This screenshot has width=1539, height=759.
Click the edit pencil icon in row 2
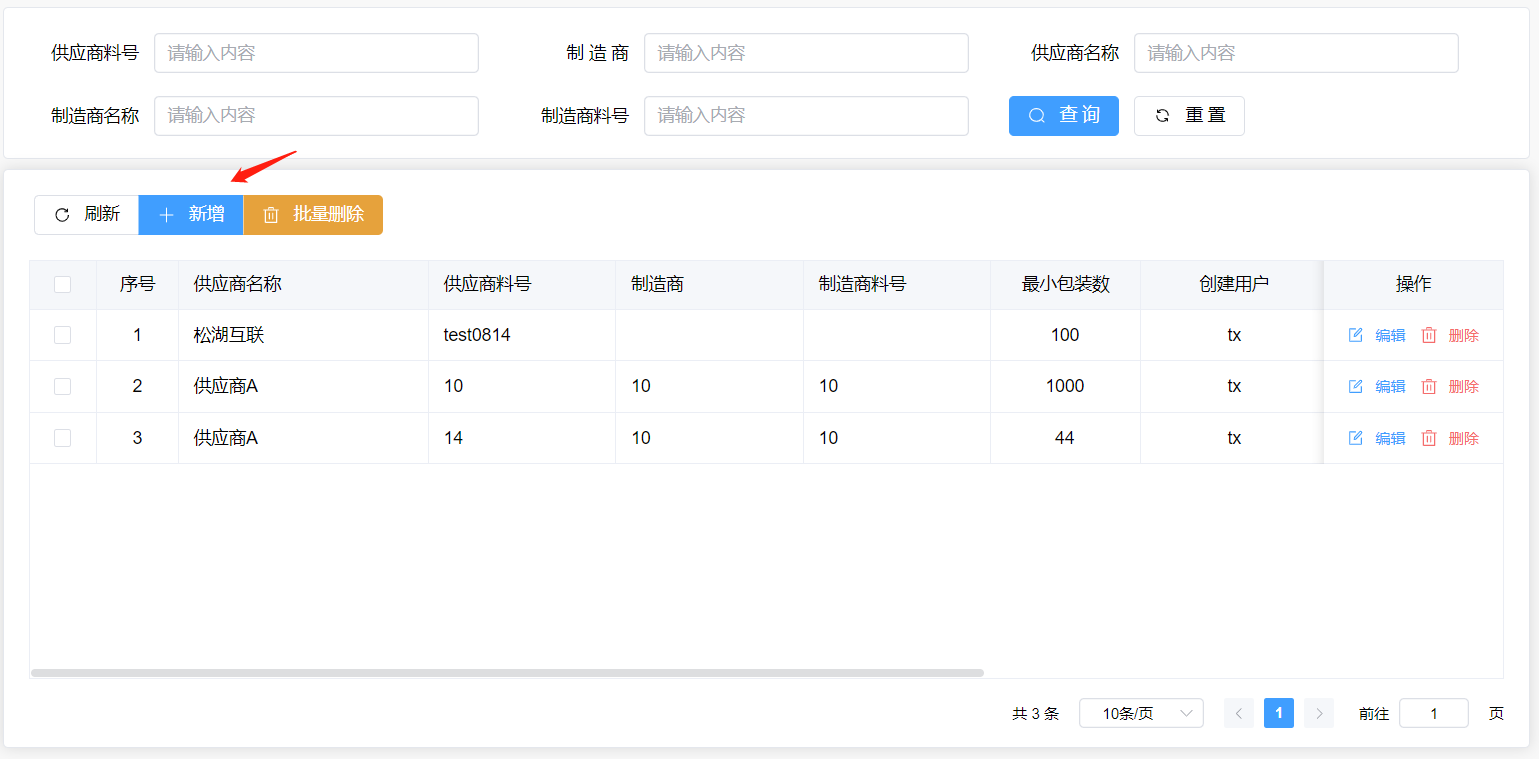1356,386
